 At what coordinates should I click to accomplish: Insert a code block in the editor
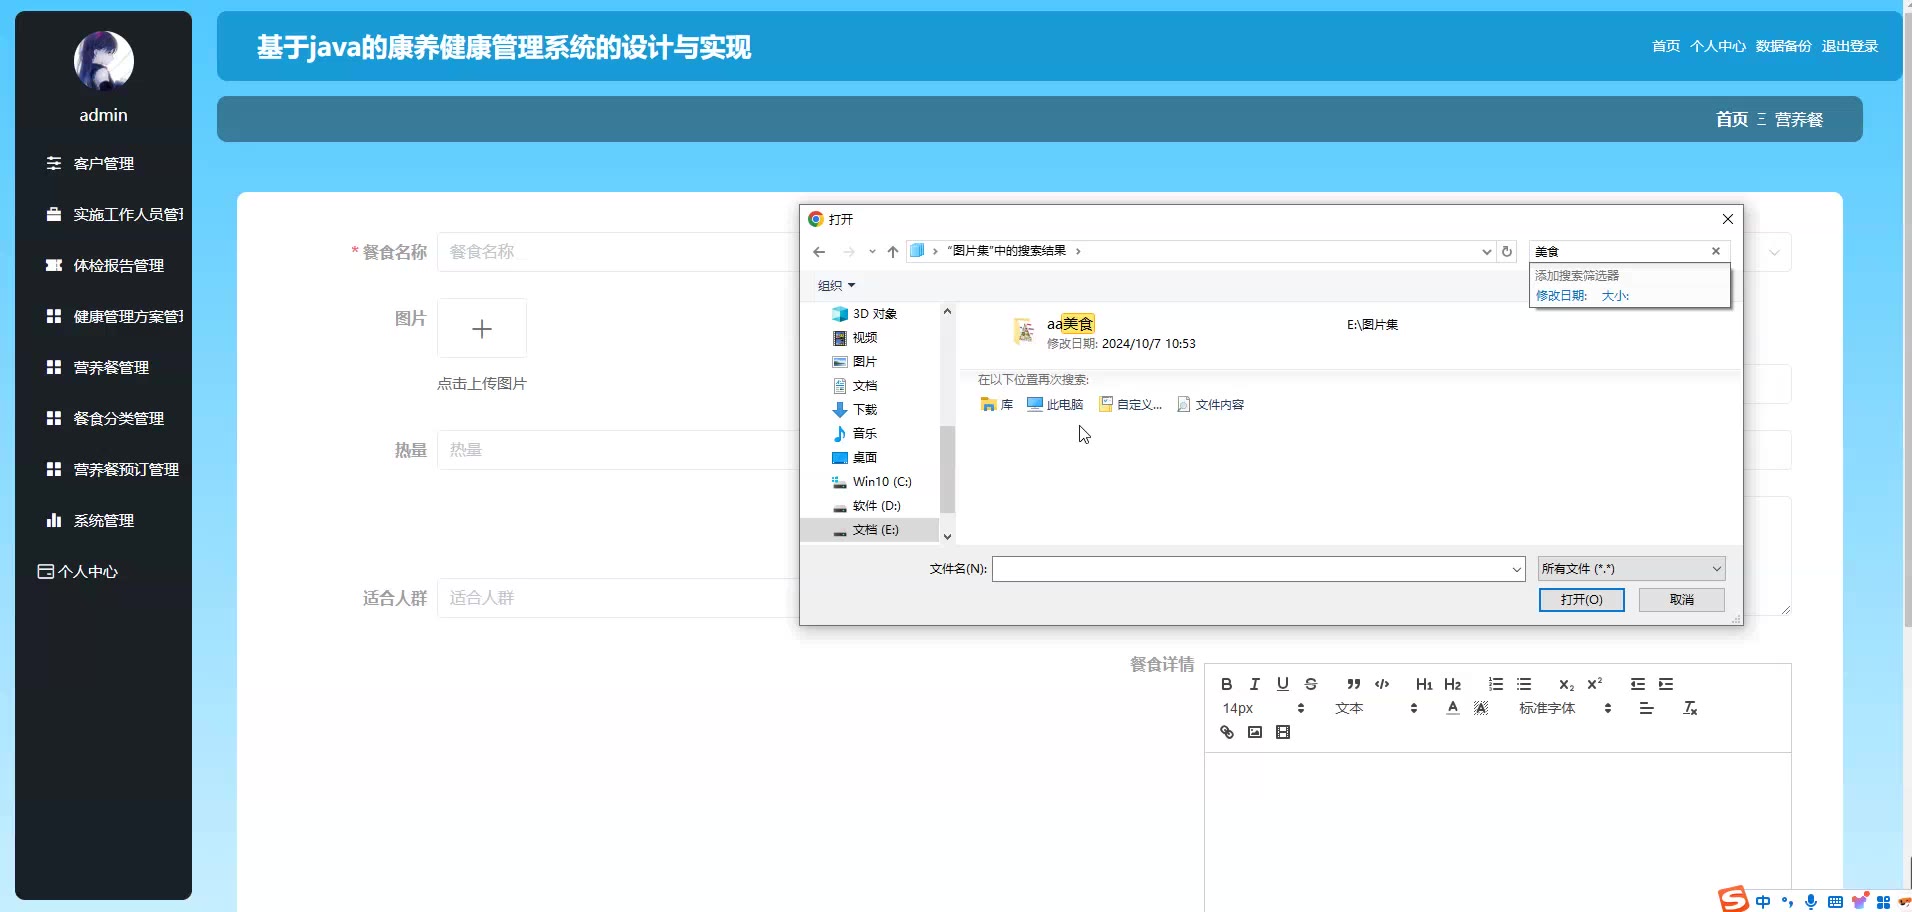coord(1382,684)
